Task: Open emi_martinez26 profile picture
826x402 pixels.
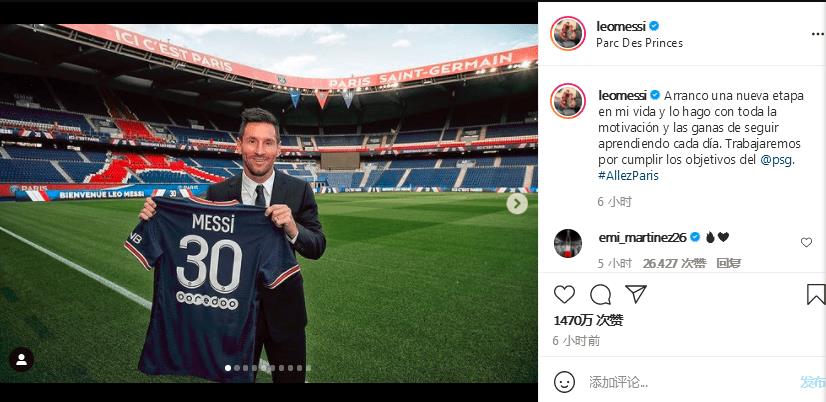Action: (568, 243)
